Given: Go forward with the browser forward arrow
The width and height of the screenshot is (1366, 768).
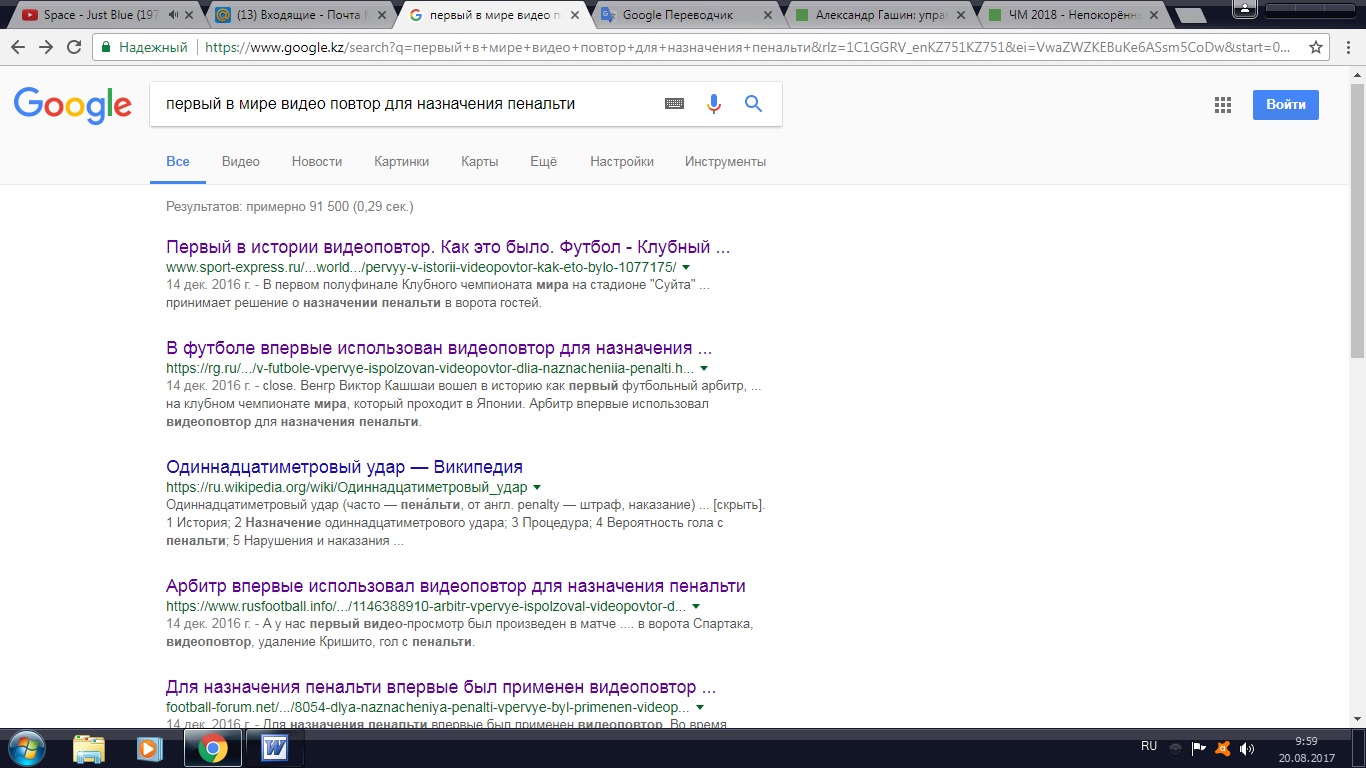Looking at the screenshot, I should click(46, 47).
